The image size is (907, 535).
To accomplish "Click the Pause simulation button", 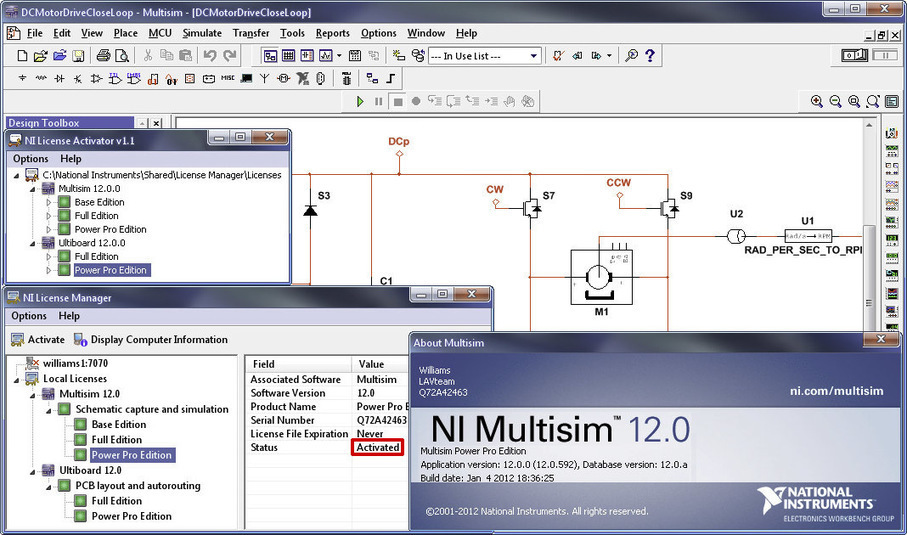I will coord(378,101).
